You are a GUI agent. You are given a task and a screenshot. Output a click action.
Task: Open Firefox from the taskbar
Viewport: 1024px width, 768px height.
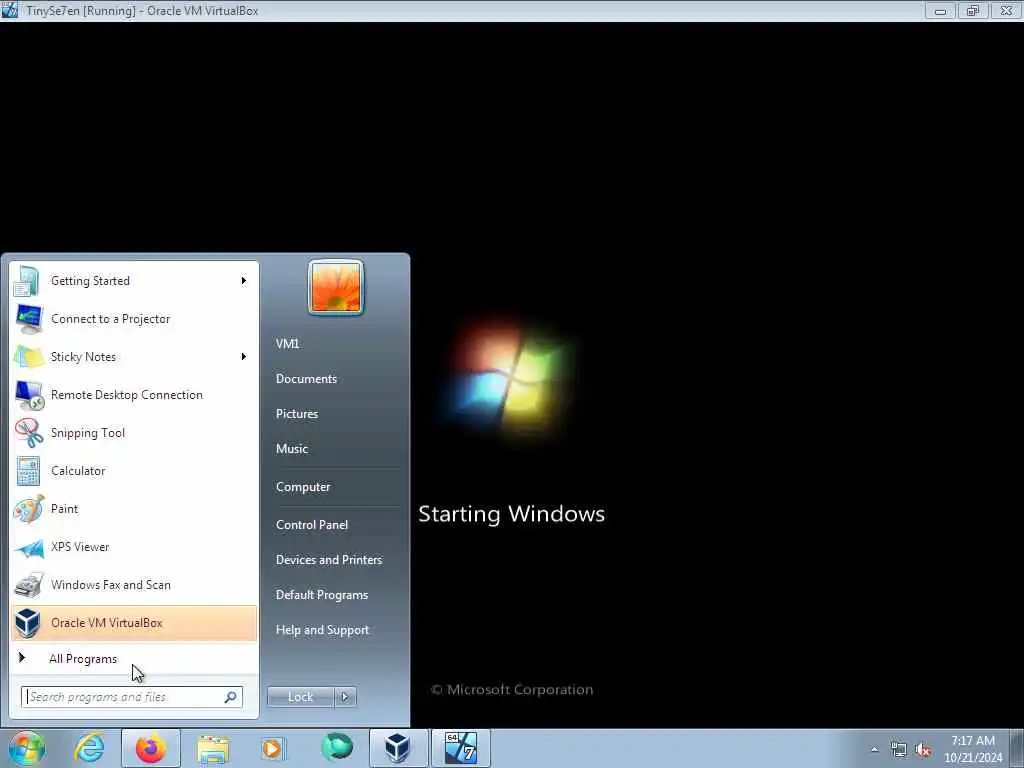coord(151,748)
